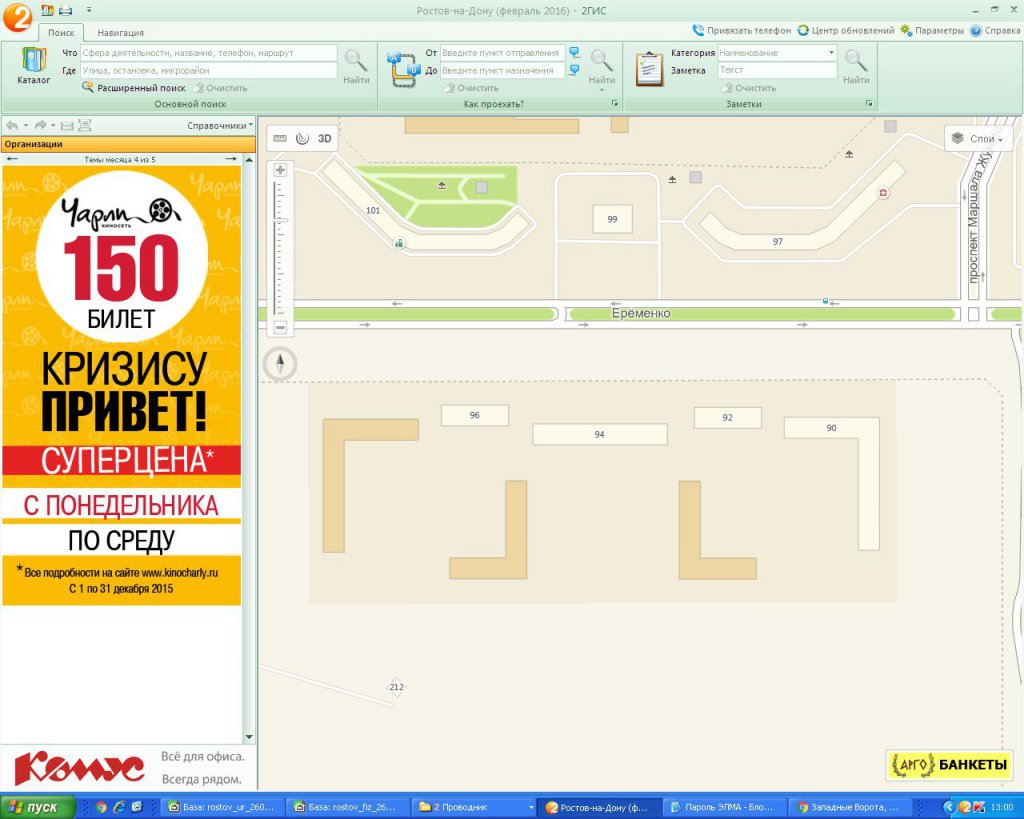Toggle 3D map view
The height and width of the screenshot is (819, 1024).
pos(325,138)
